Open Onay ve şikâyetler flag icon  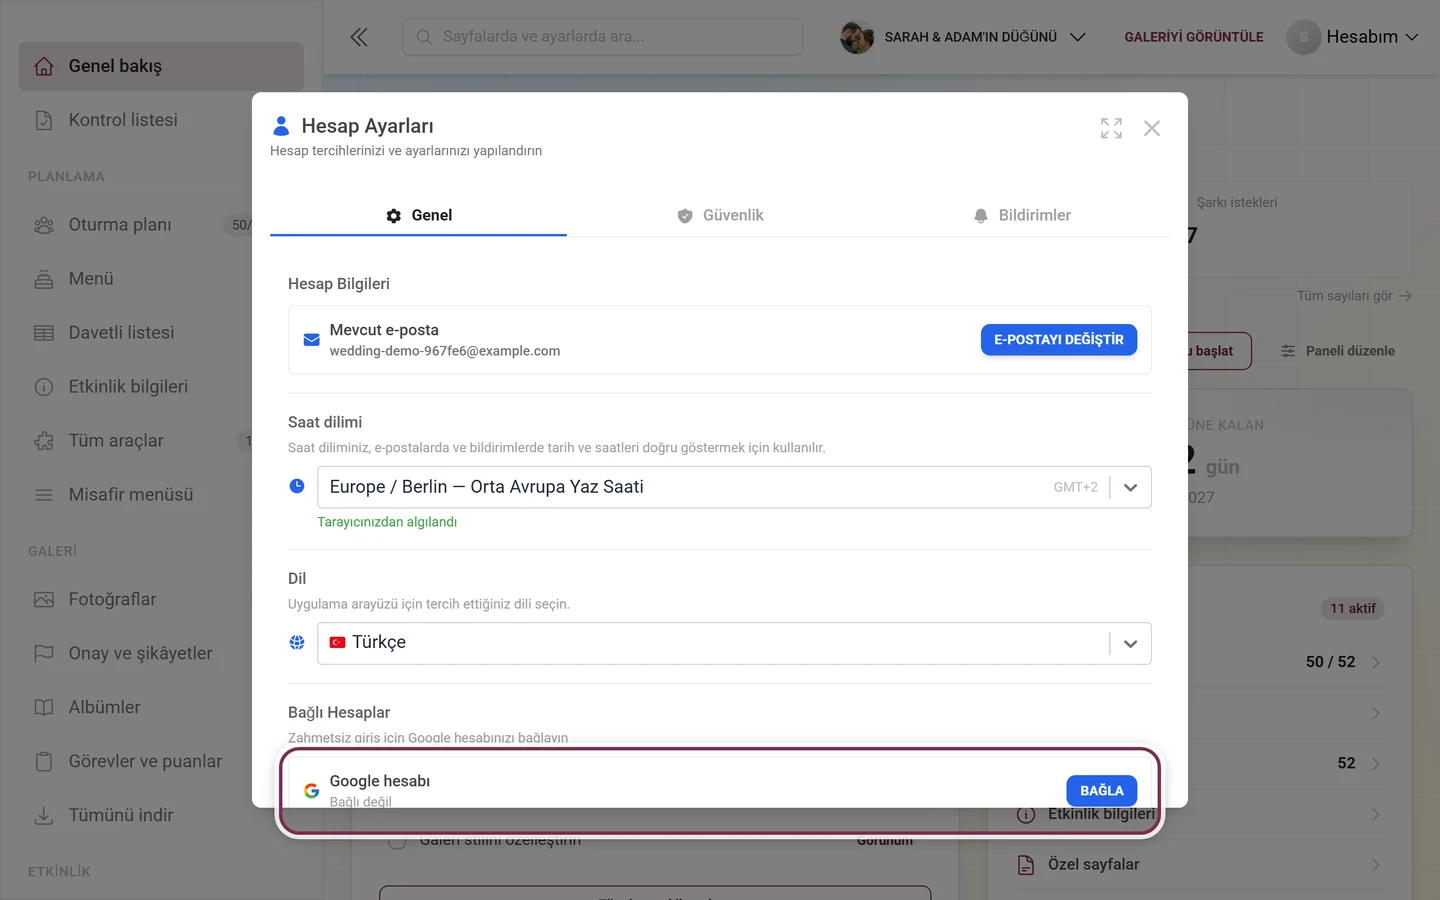point(44,654)
